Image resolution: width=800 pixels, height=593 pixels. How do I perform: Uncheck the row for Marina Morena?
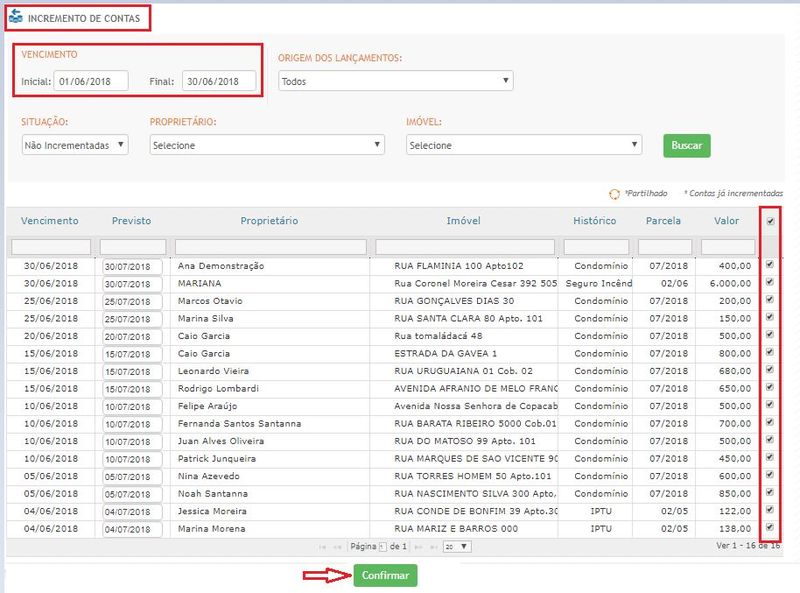[x=769, y=527]
